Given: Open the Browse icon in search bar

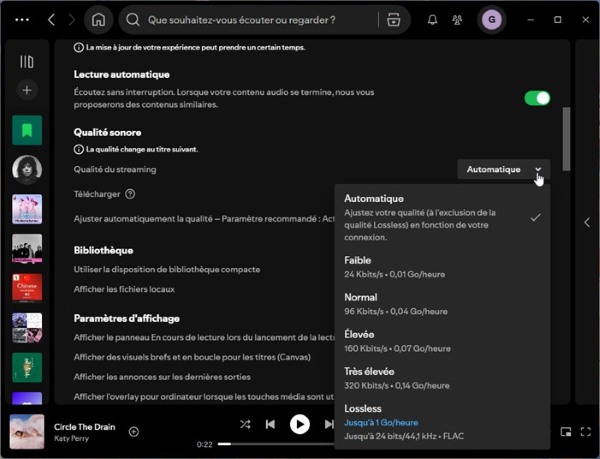Looking at the screenshot, I should coord(393,20).
